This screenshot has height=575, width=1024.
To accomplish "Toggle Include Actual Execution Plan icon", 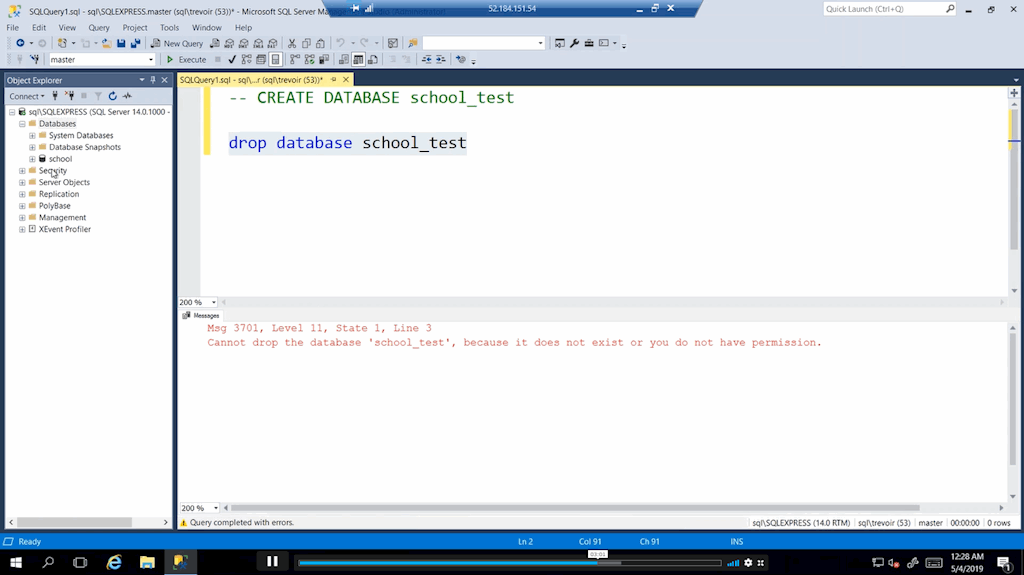I will [x=295, y=59].
